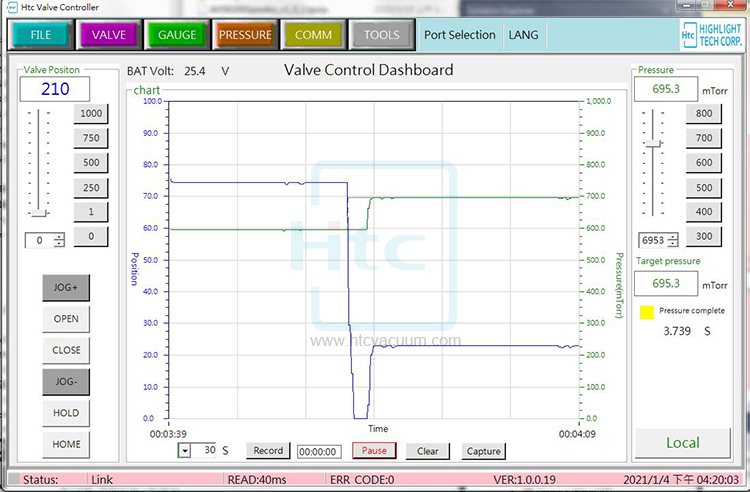Click the time span field showing 30
Image resolution: width=750 pixels, height=492 pixels.
(x=204, y=450)
